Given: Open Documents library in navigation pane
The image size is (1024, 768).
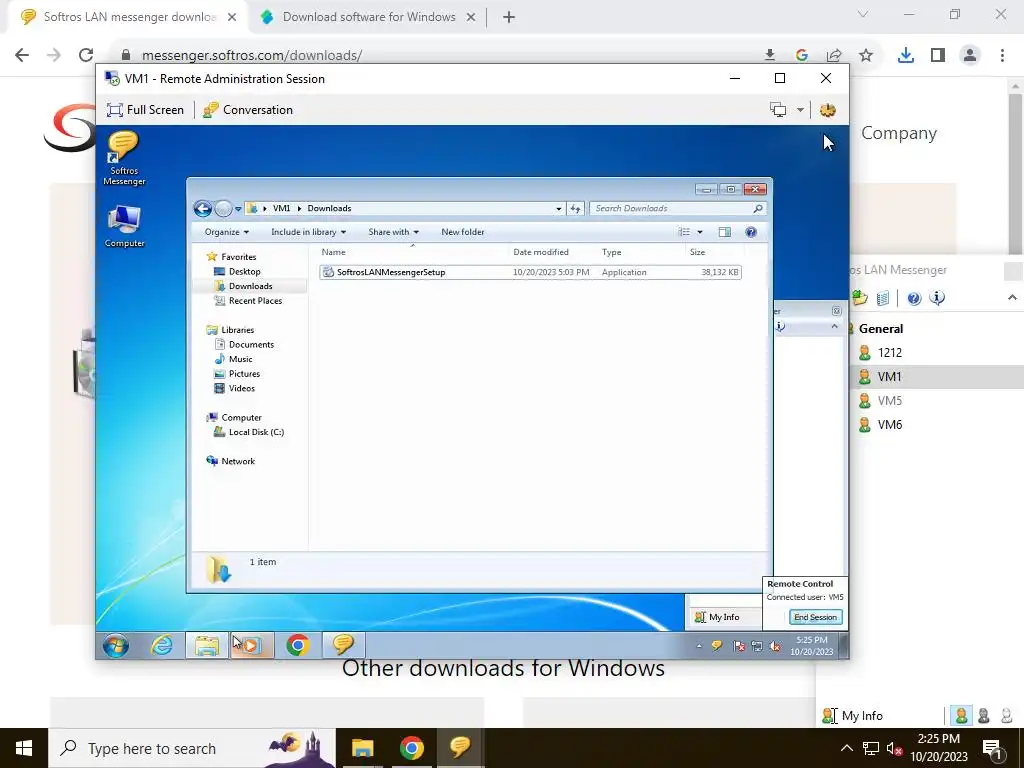Looking at the screenshot, I should pos(251,345).
